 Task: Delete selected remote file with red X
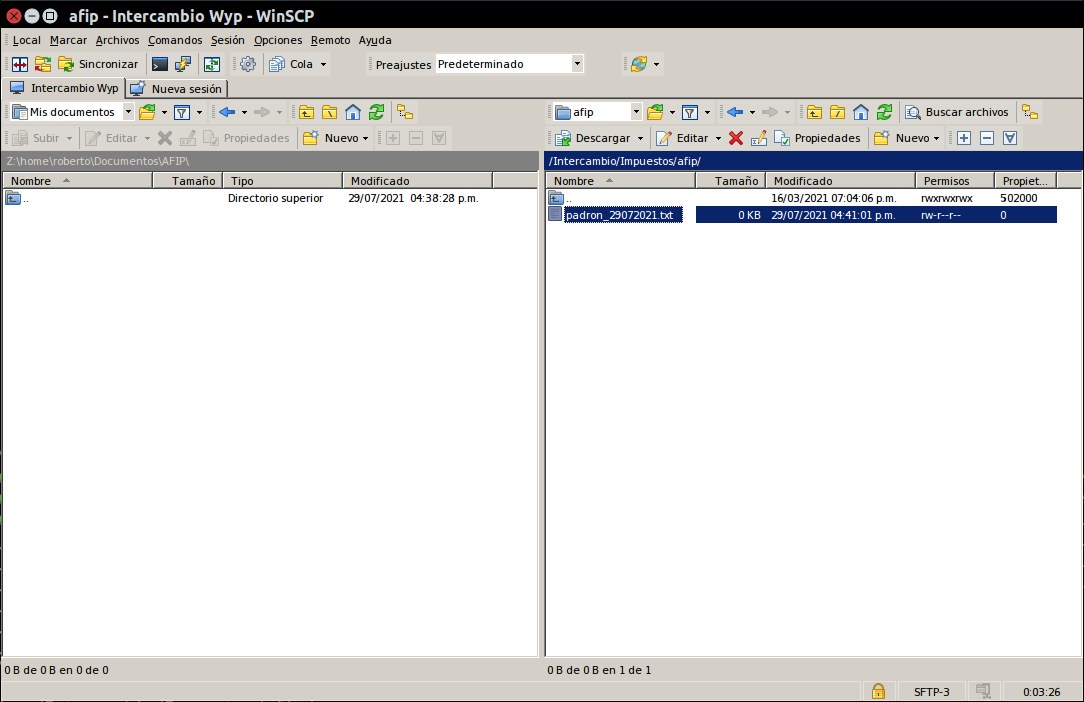point(736,138)
